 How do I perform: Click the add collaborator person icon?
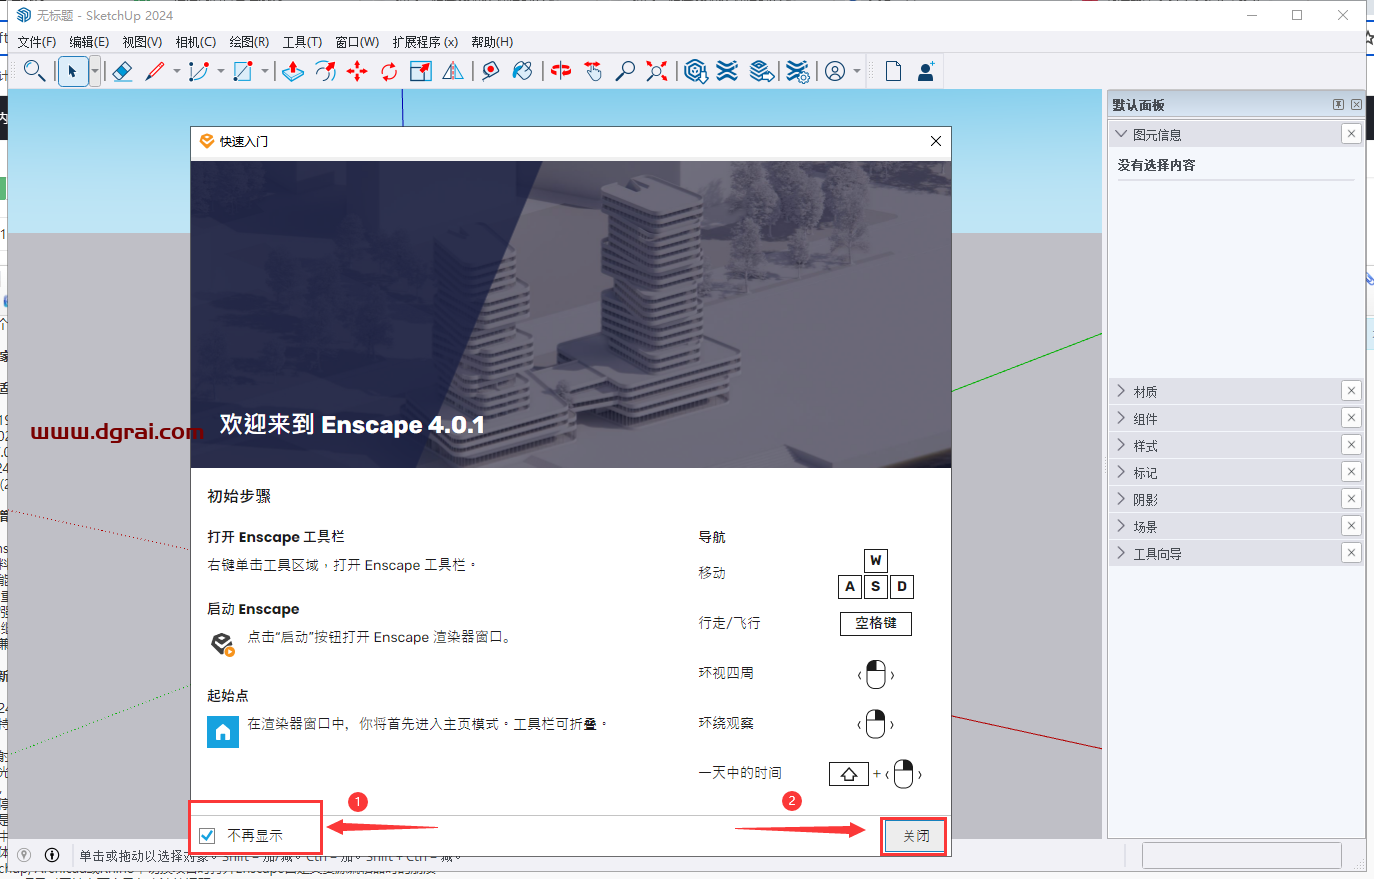pos(926,71)
